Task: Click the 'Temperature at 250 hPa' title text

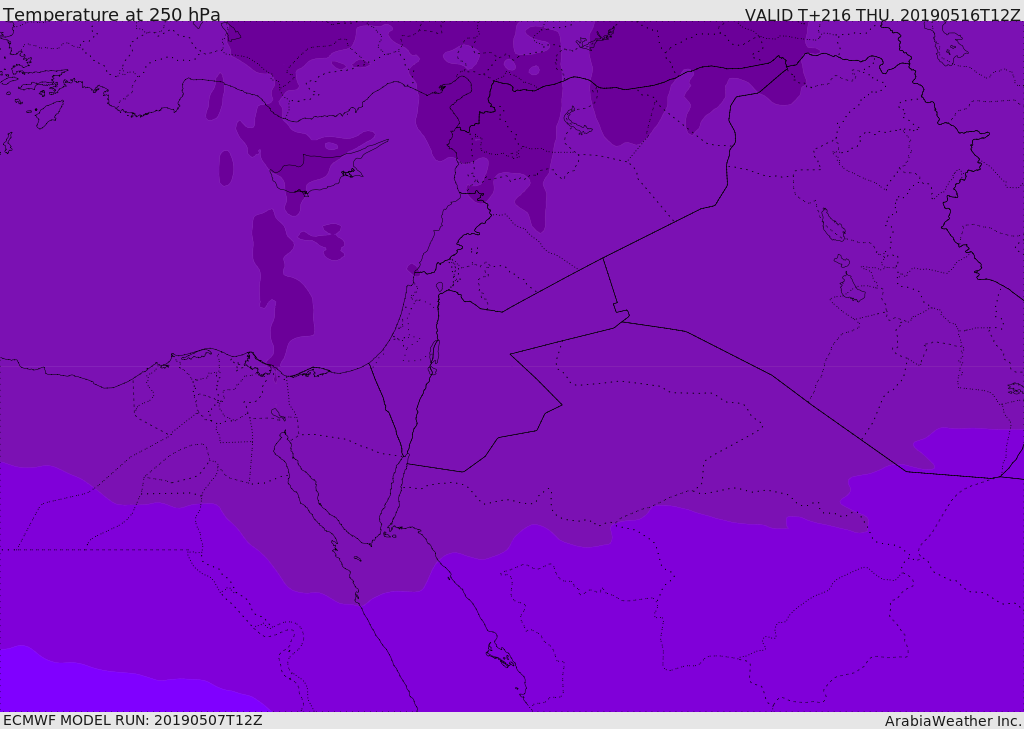Action: point(112,14)
